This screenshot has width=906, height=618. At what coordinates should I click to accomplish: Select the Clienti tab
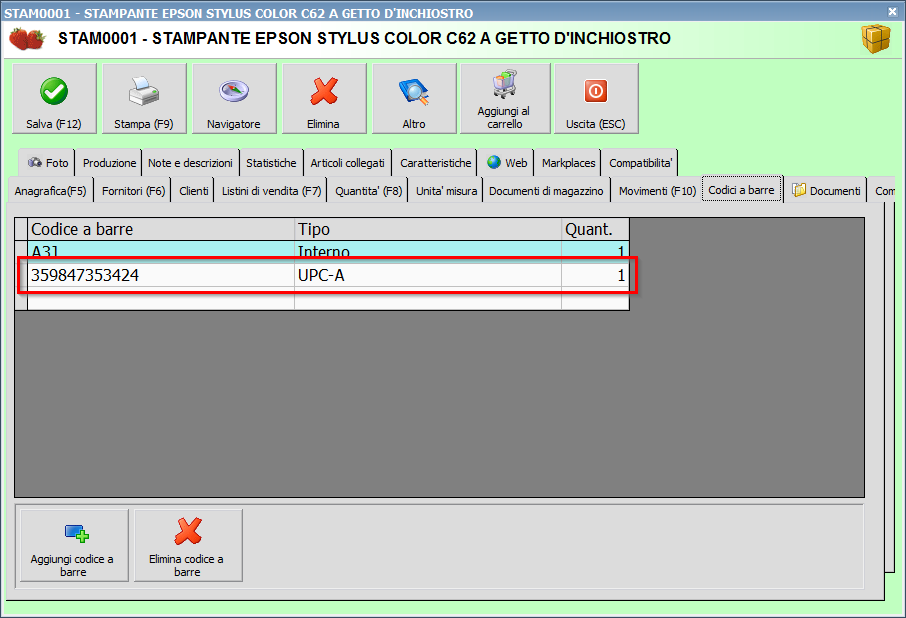(x=194, y=191)
